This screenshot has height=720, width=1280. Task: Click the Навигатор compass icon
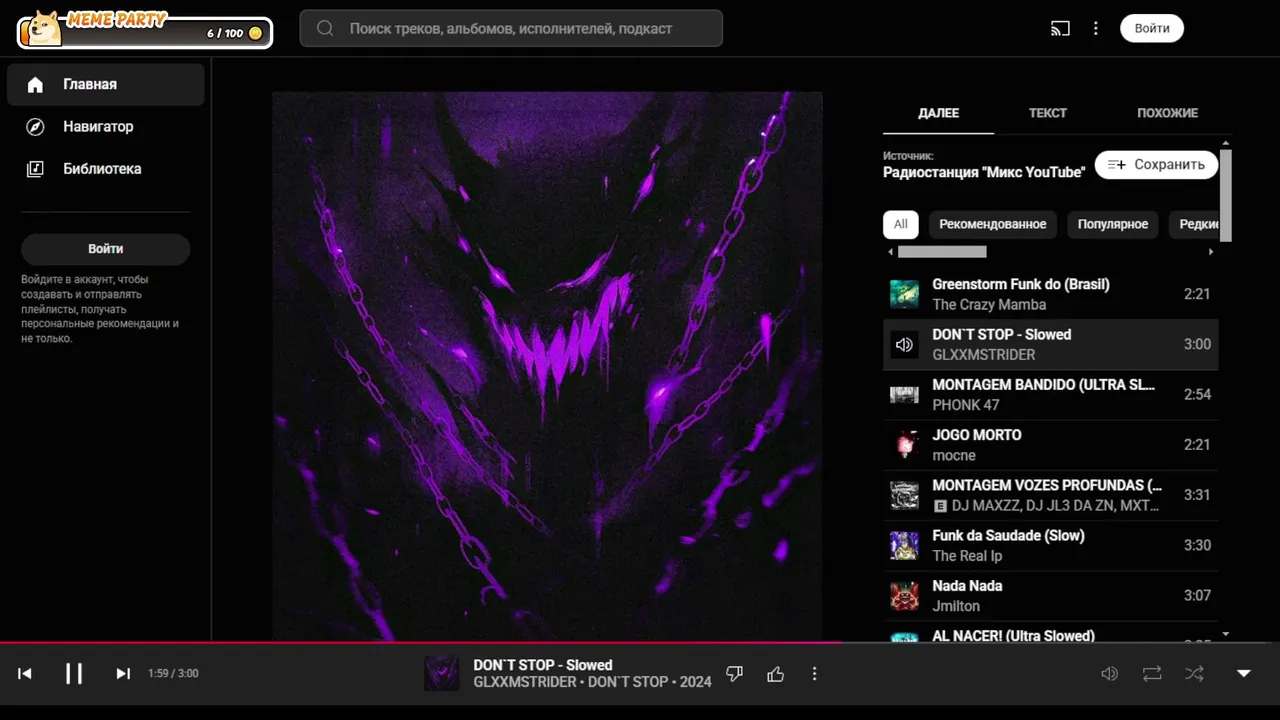[35, 127]
